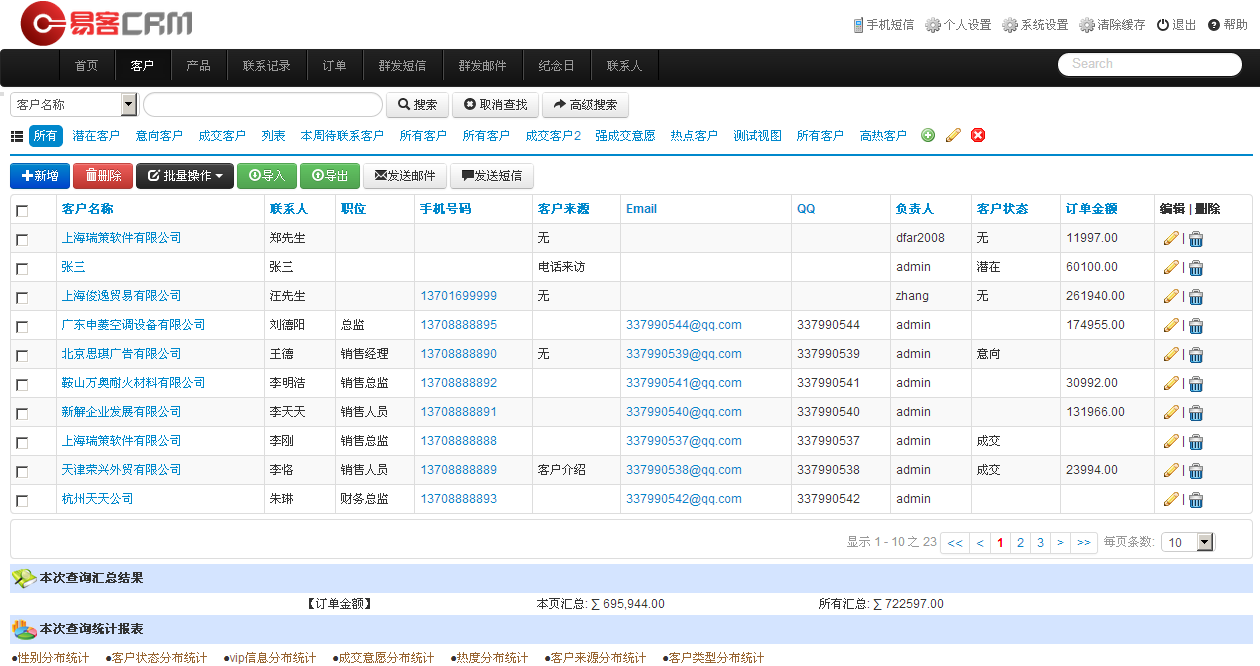Screen dimensions: 1260x666
Task: Click the 发送短信 button
Action: tap(492, 176)
